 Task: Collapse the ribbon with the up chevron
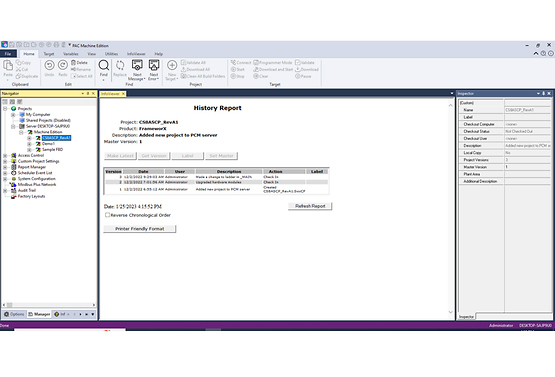pos(536,54)
